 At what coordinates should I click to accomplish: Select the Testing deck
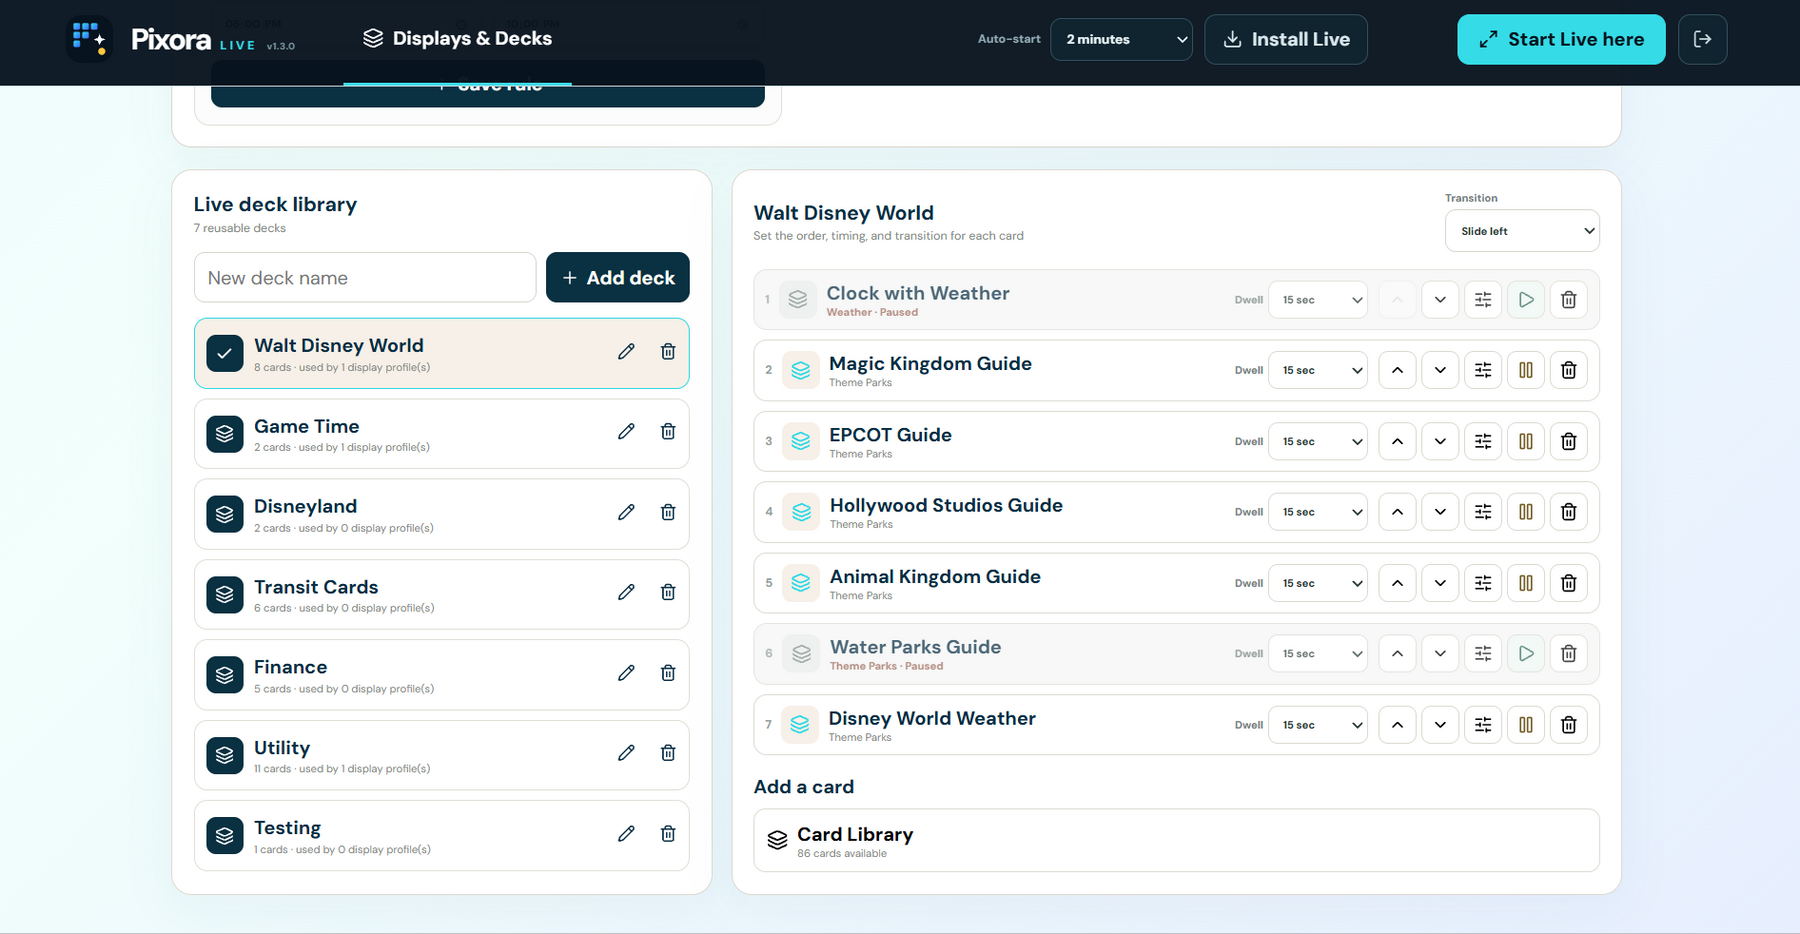point(442,836)
